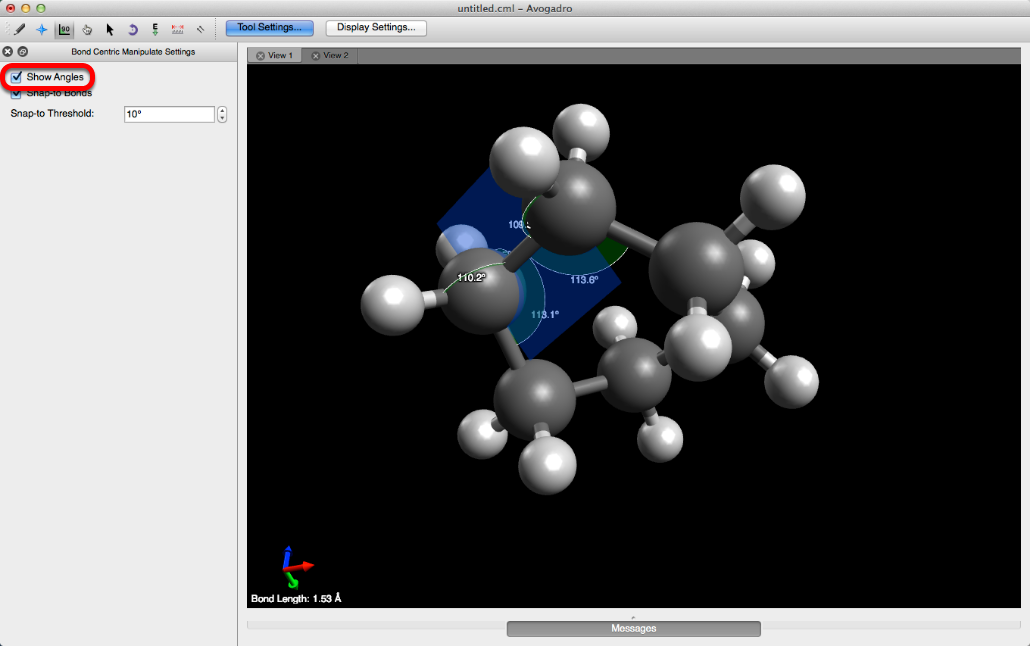Select the Draw pencil tool
Screen dimensions: 1030x646
(19, 29)
